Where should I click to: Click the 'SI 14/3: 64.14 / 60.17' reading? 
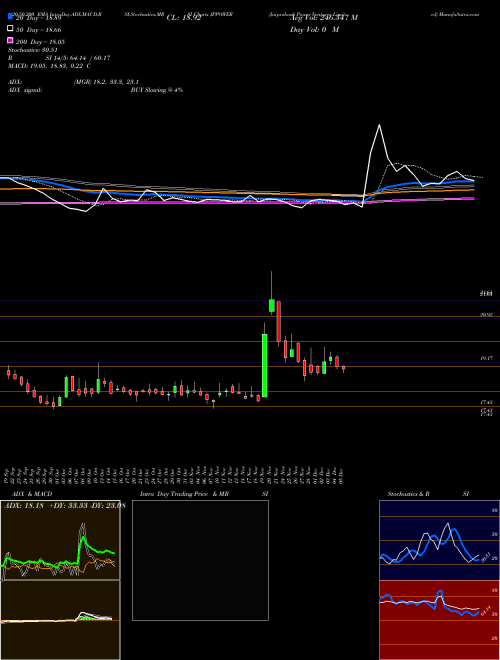pyautogui.click(x=78, y=58)
